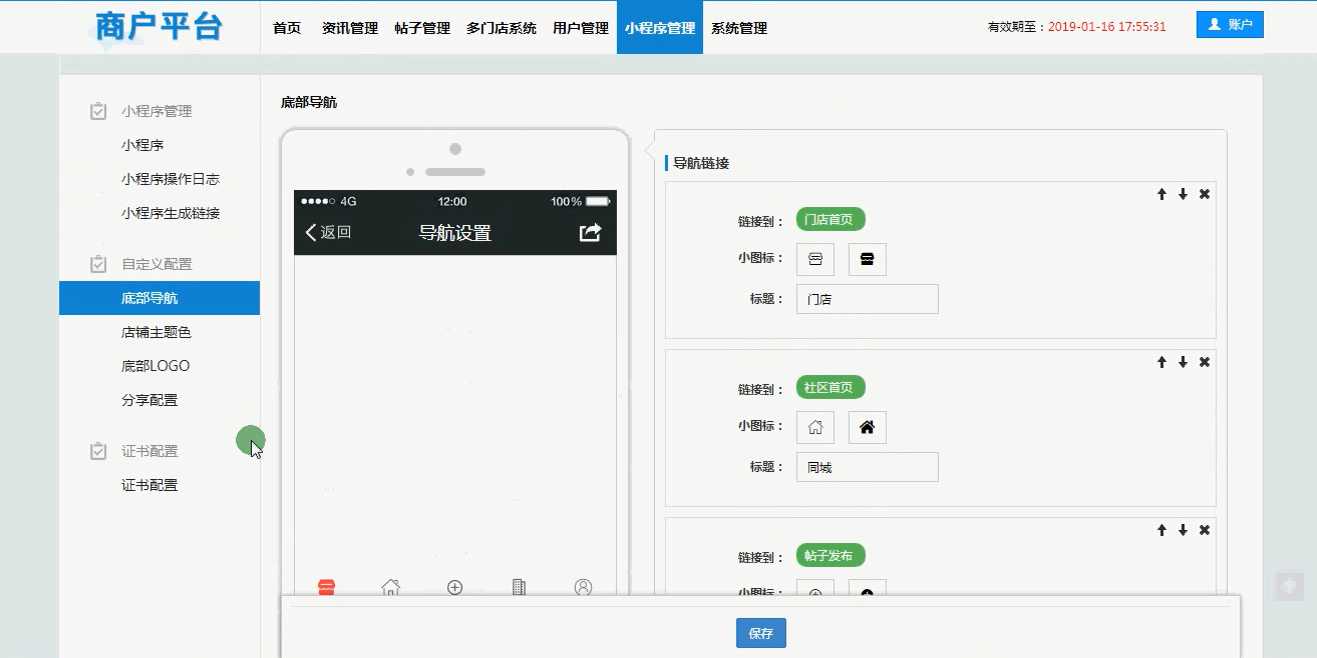Click the 帖子发布 green link tag
1317x658 pixels.
830,556
